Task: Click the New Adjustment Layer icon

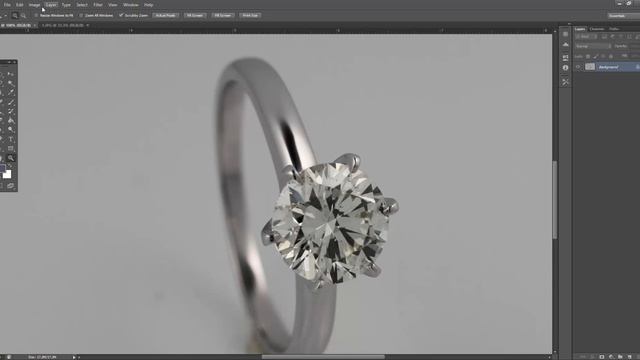Action: [611, 357]
